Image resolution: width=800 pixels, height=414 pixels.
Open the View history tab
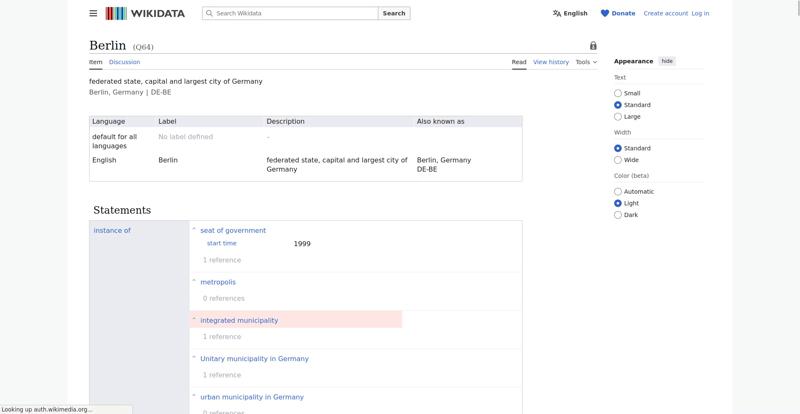(550, 62)
